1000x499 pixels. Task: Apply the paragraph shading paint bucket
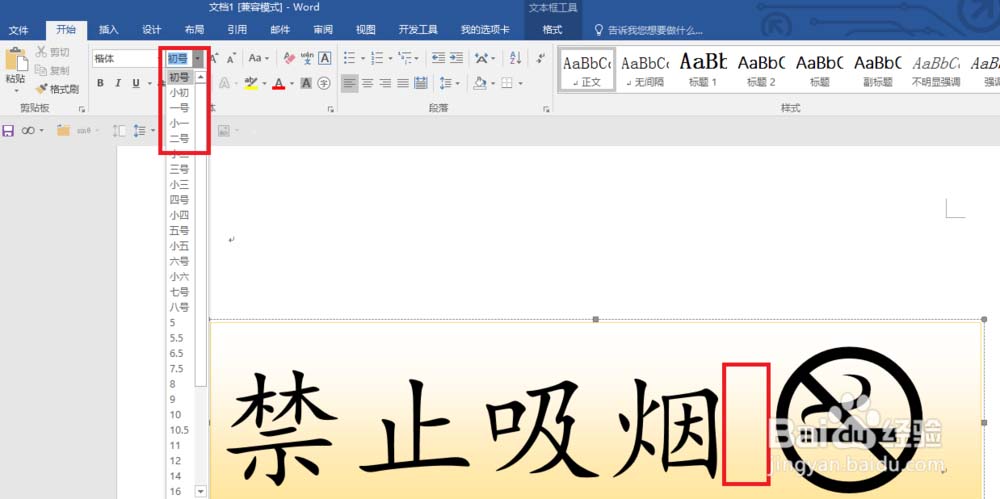pos(480,83)
